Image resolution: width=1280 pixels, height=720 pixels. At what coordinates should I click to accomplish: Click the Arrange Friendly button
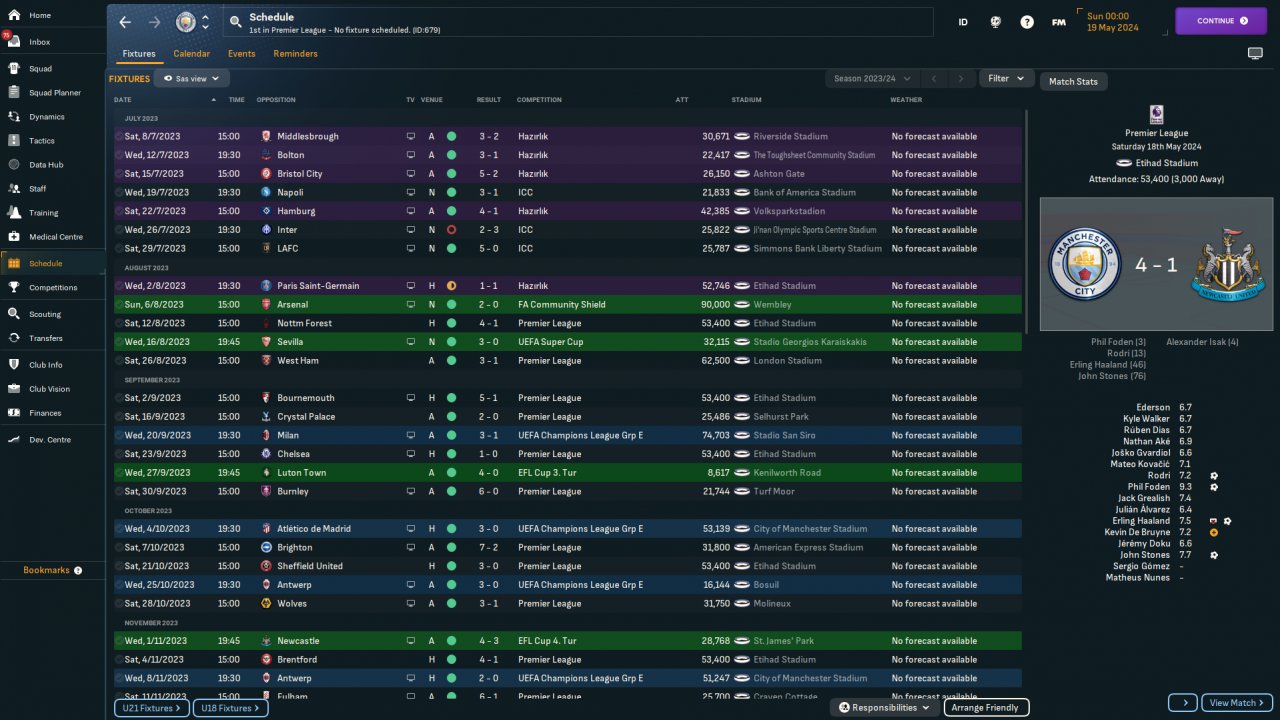coord(984,708)
